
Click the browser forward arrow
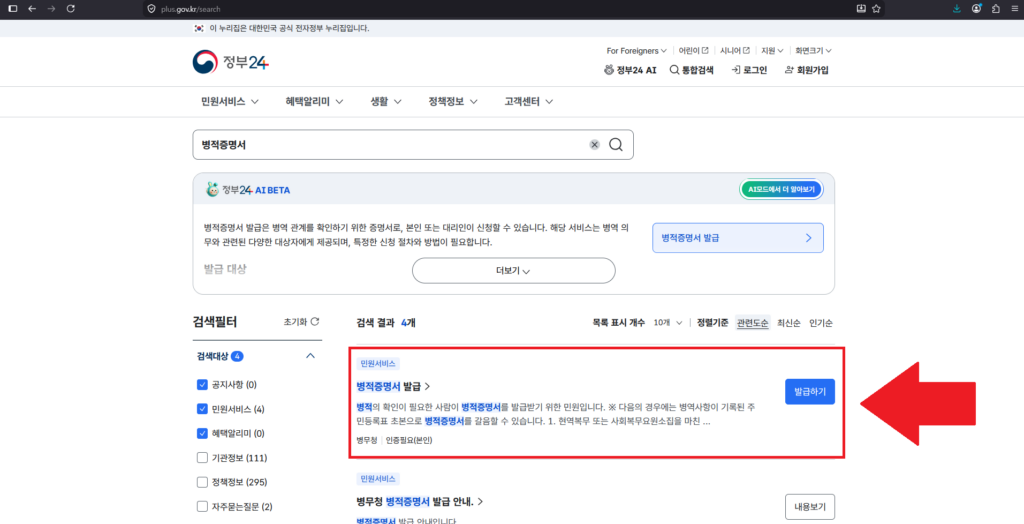52,8
